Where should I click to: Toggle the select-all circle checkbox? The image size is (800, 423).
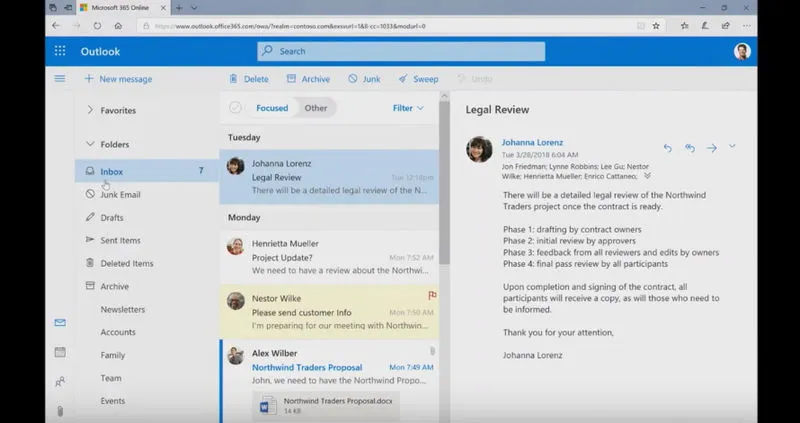(235, 108)
